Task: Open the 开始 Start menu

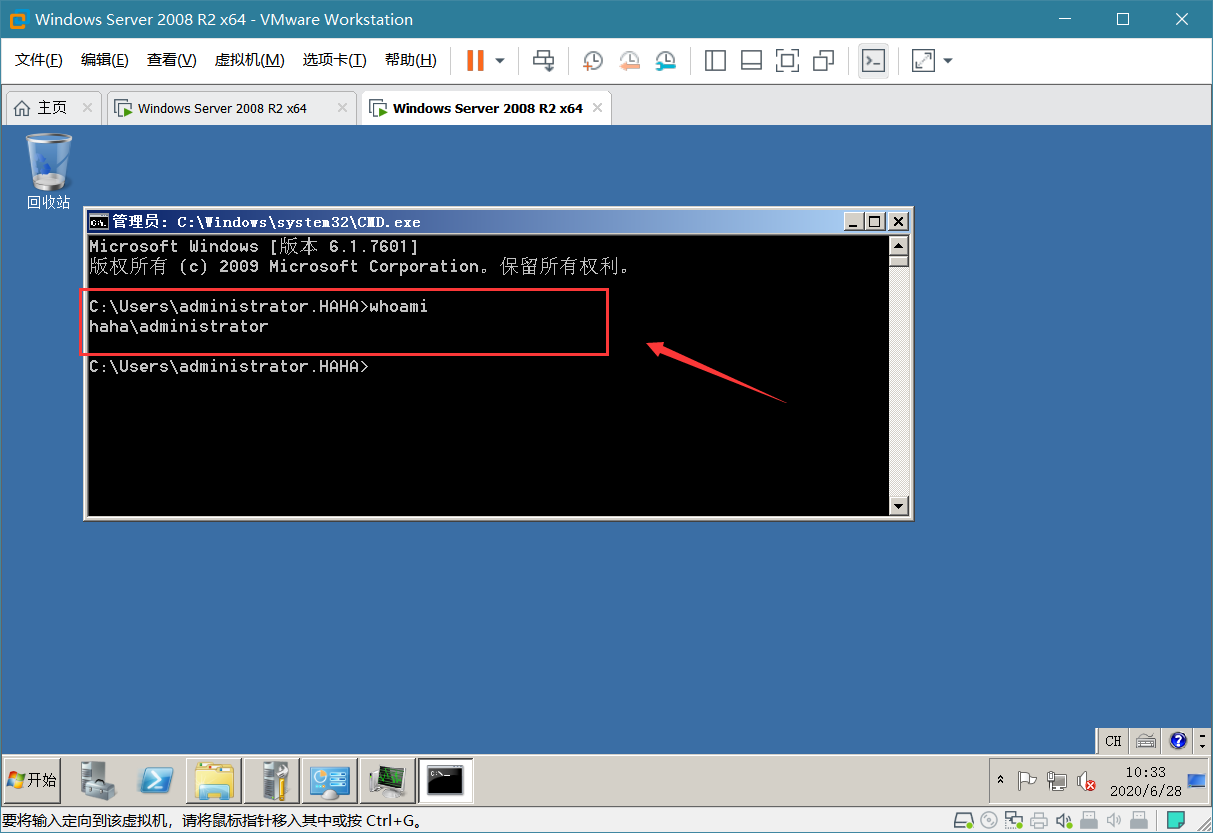Action: click(32, 780)
